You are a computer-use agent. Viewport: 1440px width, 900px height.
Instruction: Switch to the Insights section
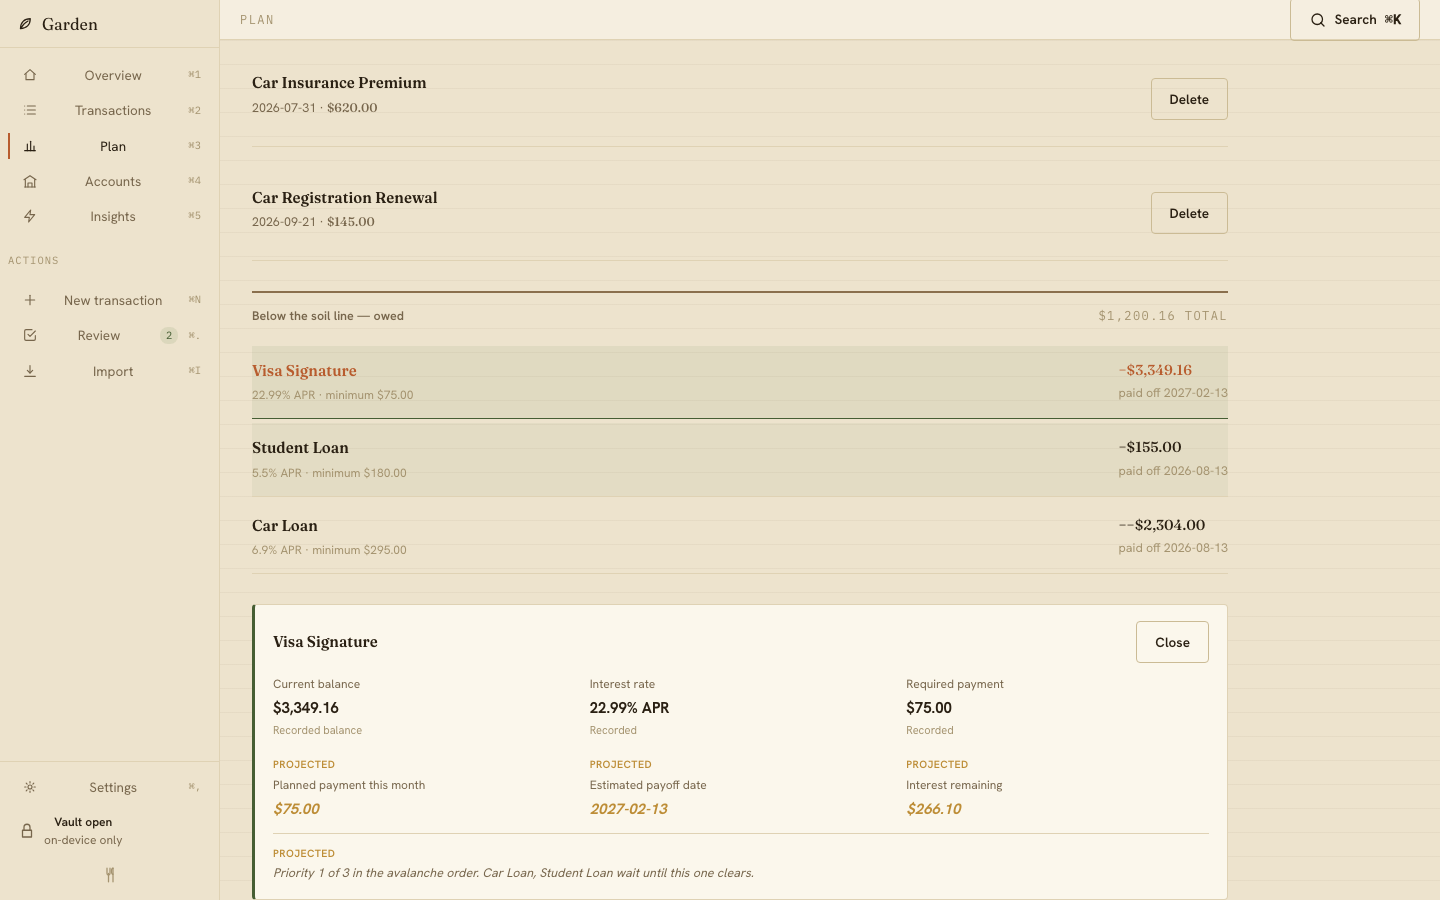click(113, 216)
